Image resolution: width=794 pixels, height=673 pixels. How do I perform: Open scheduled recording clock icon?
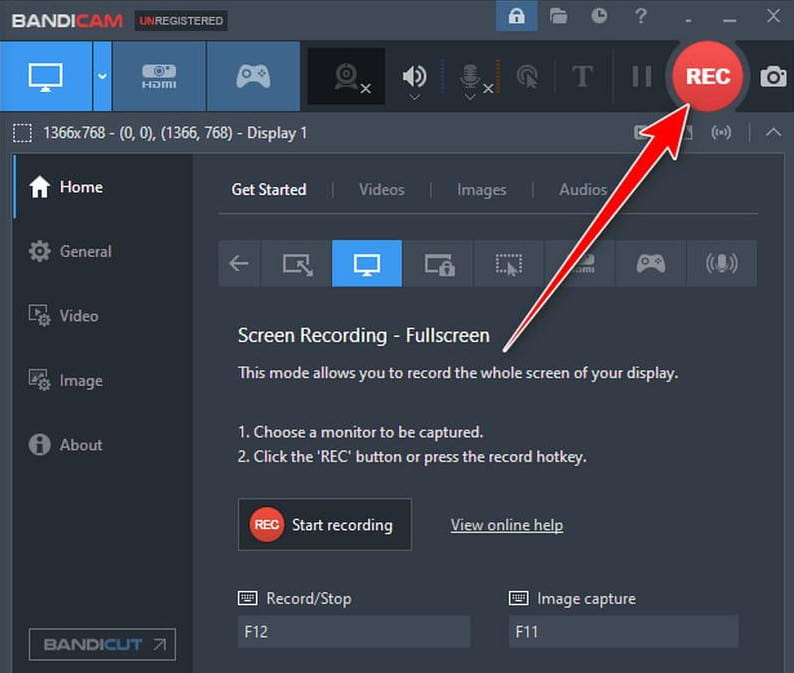pyautogui.click(x=600, y=16)
